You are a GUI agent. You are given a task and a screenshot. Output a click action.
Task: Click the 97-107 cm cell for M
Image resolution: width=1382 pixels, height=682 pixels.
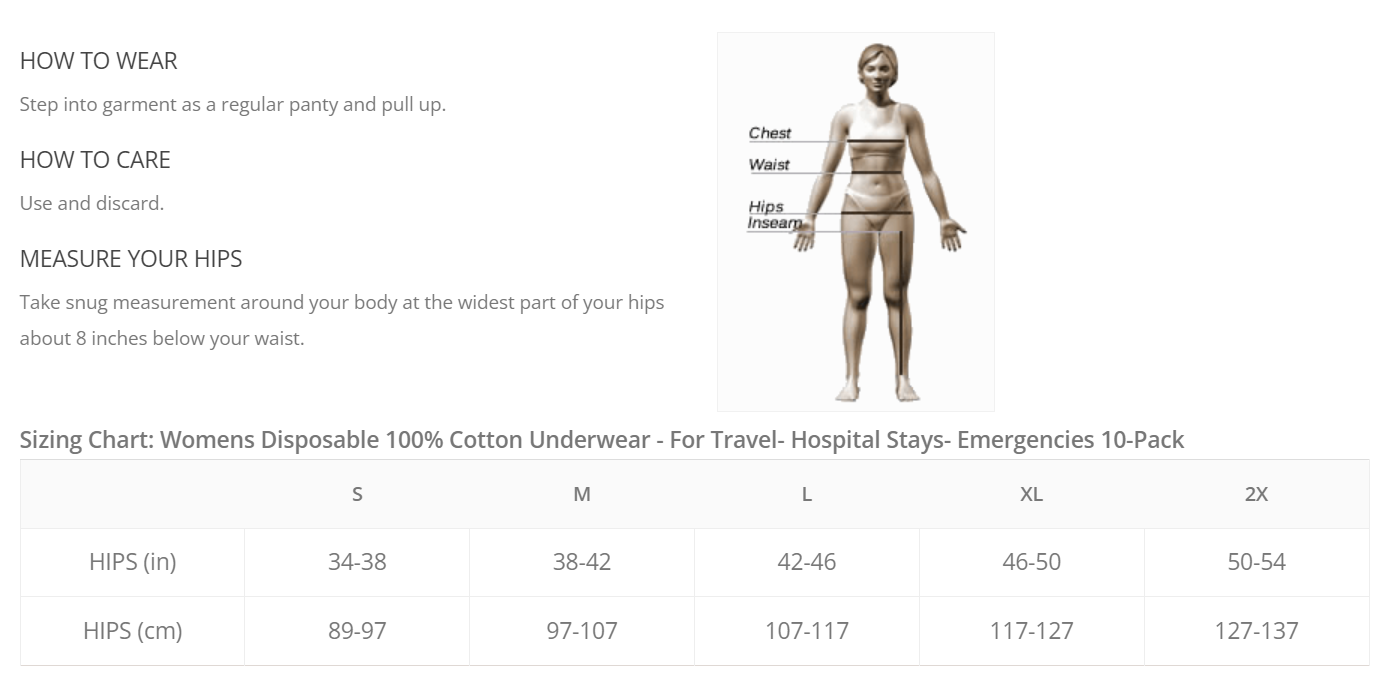(582, 631)
